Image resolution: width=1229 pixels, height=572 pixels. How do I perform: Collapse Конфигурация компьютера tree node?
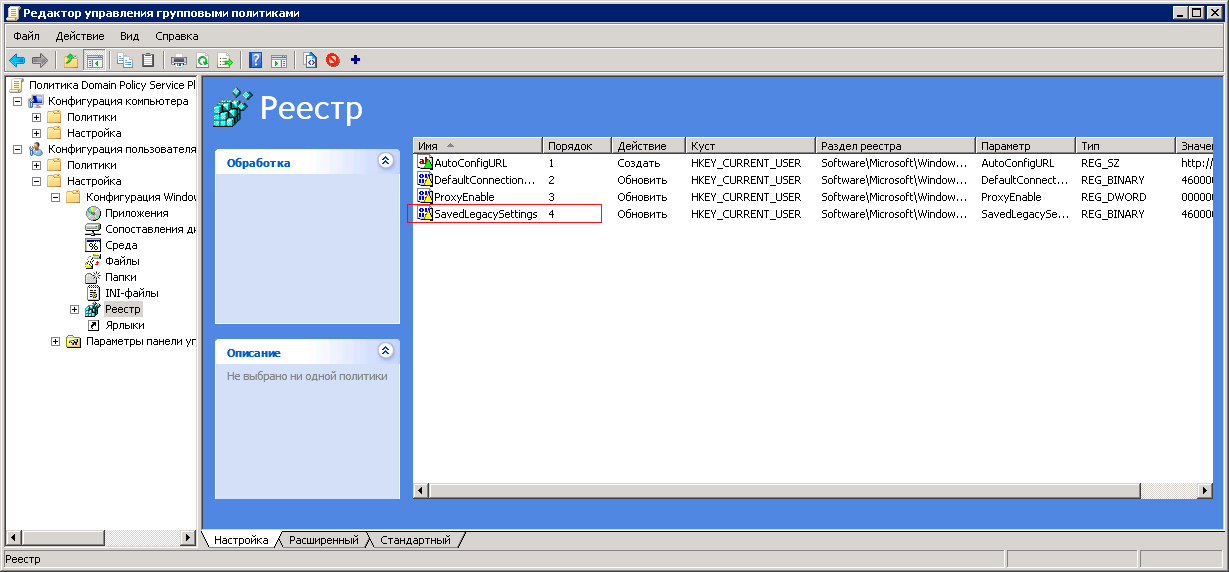(x=17, y=101)
